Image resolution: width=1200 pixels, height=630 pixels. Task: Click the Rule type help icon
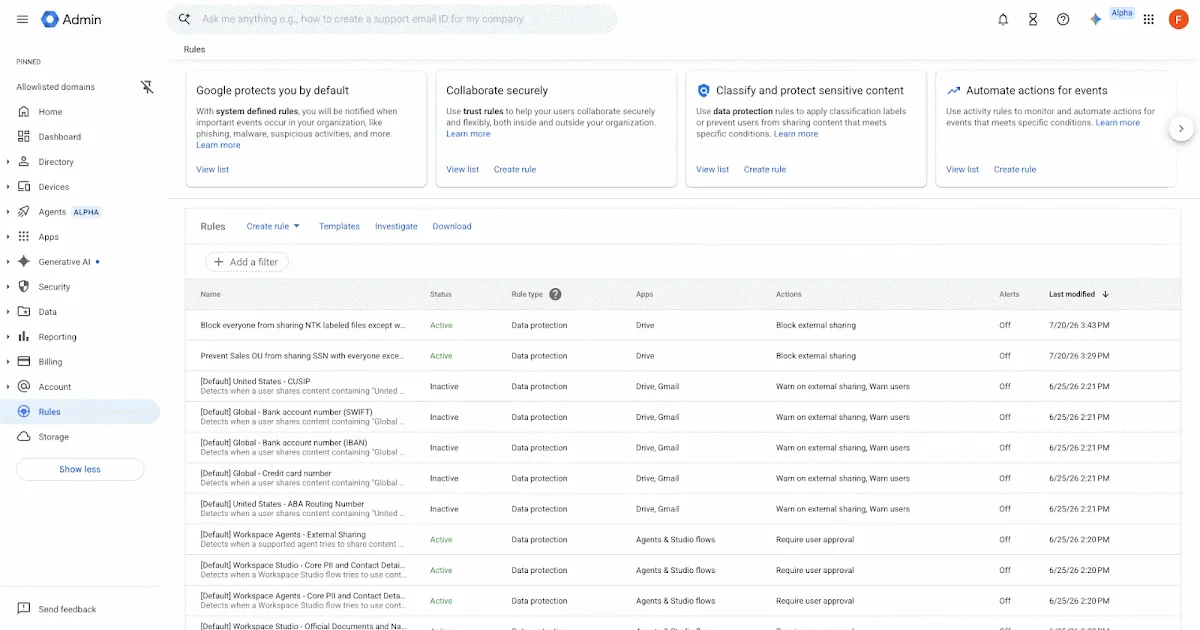[x=555, y=294]
